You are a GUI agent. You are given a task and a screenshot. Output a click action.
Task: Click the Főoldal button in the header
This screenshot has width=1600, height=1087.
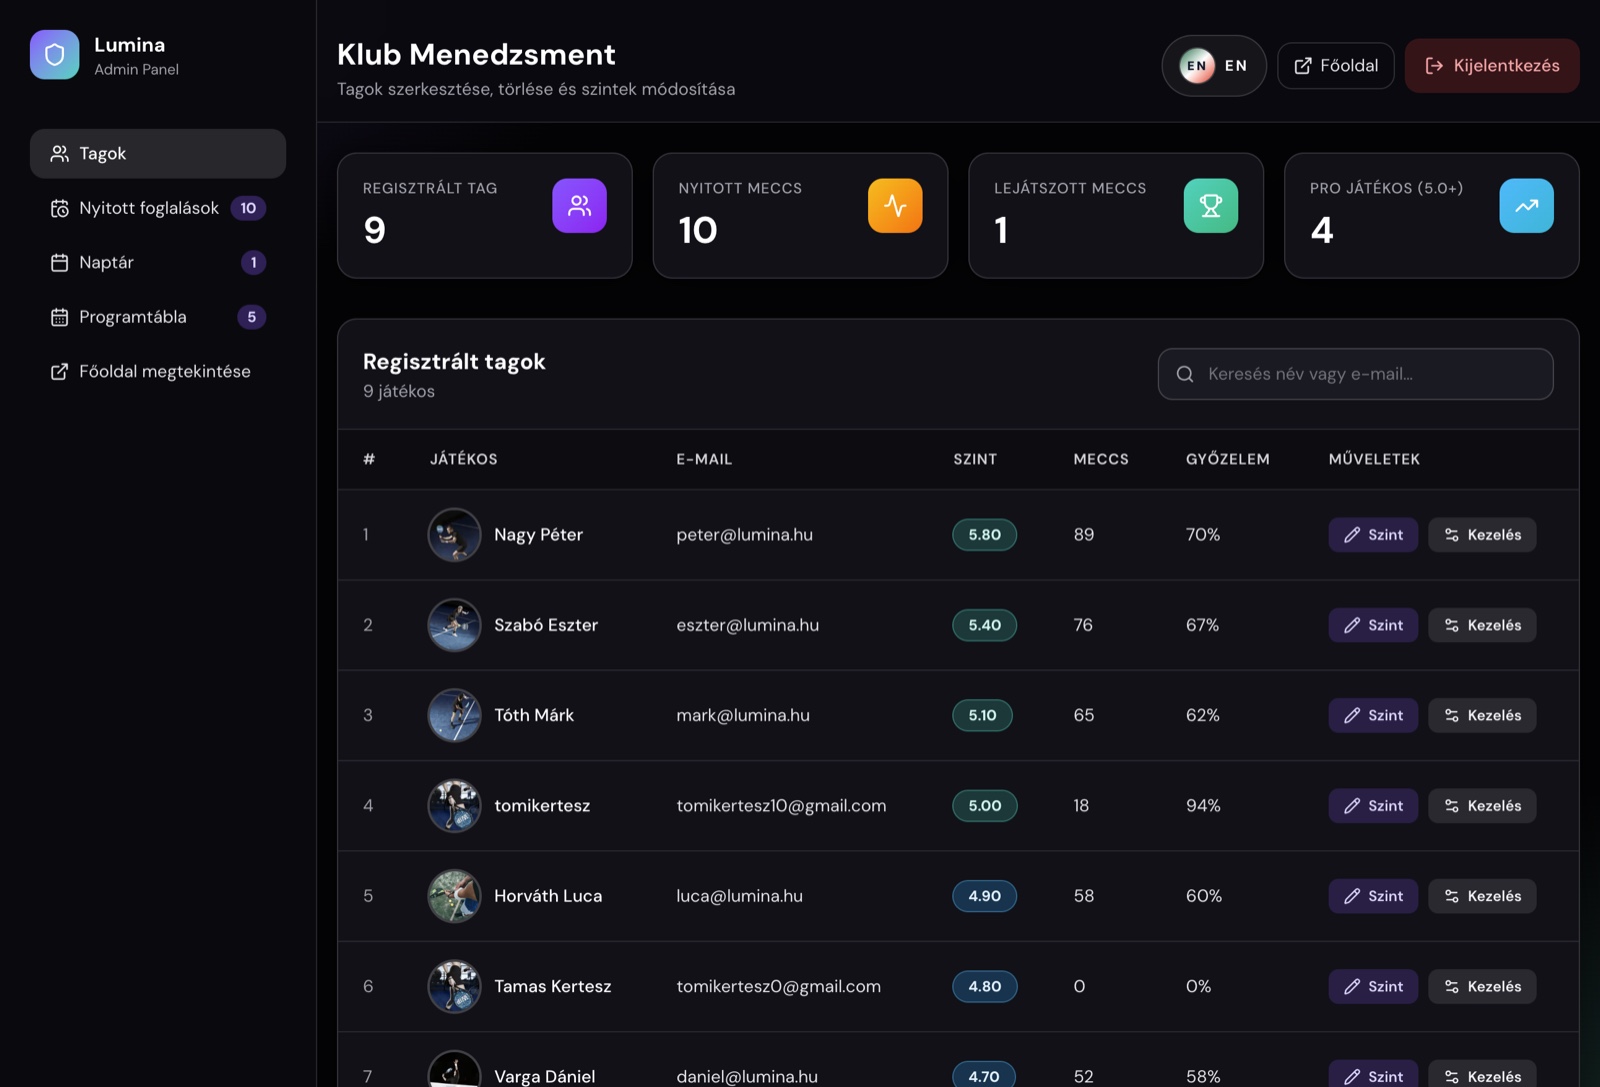click(1336, 66)
